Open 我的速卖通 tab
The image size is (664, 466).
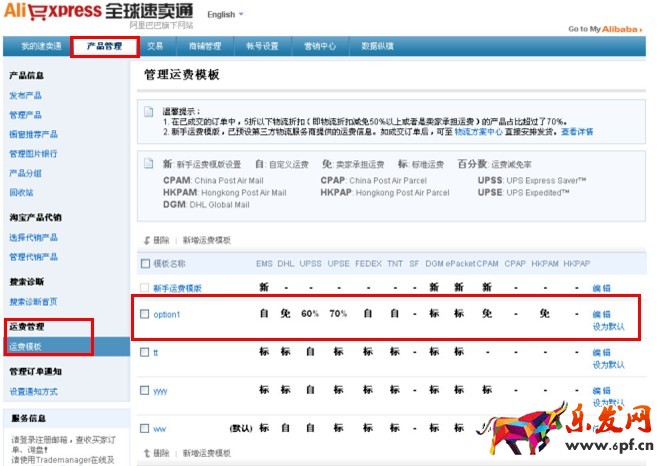pyautogui.click(x=41, y=46)
